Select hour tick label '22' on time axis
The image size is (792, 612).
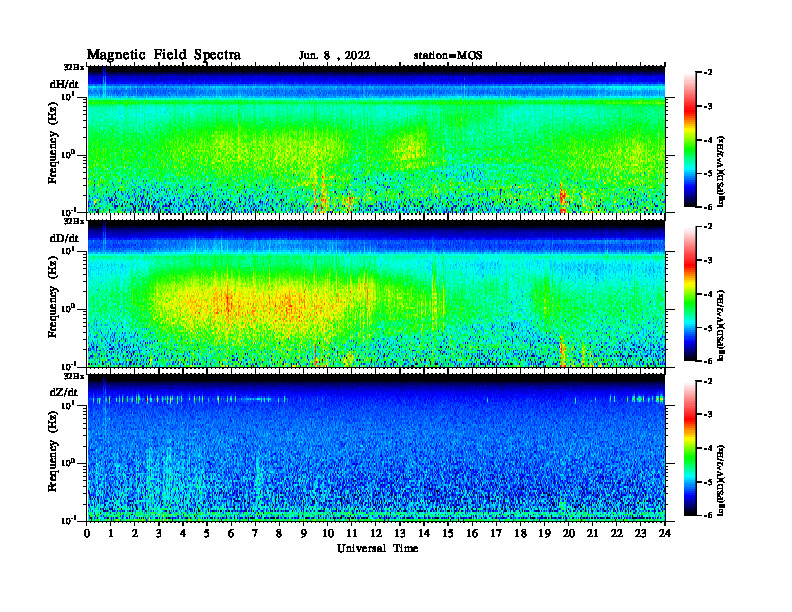click(x=617, y=534)
